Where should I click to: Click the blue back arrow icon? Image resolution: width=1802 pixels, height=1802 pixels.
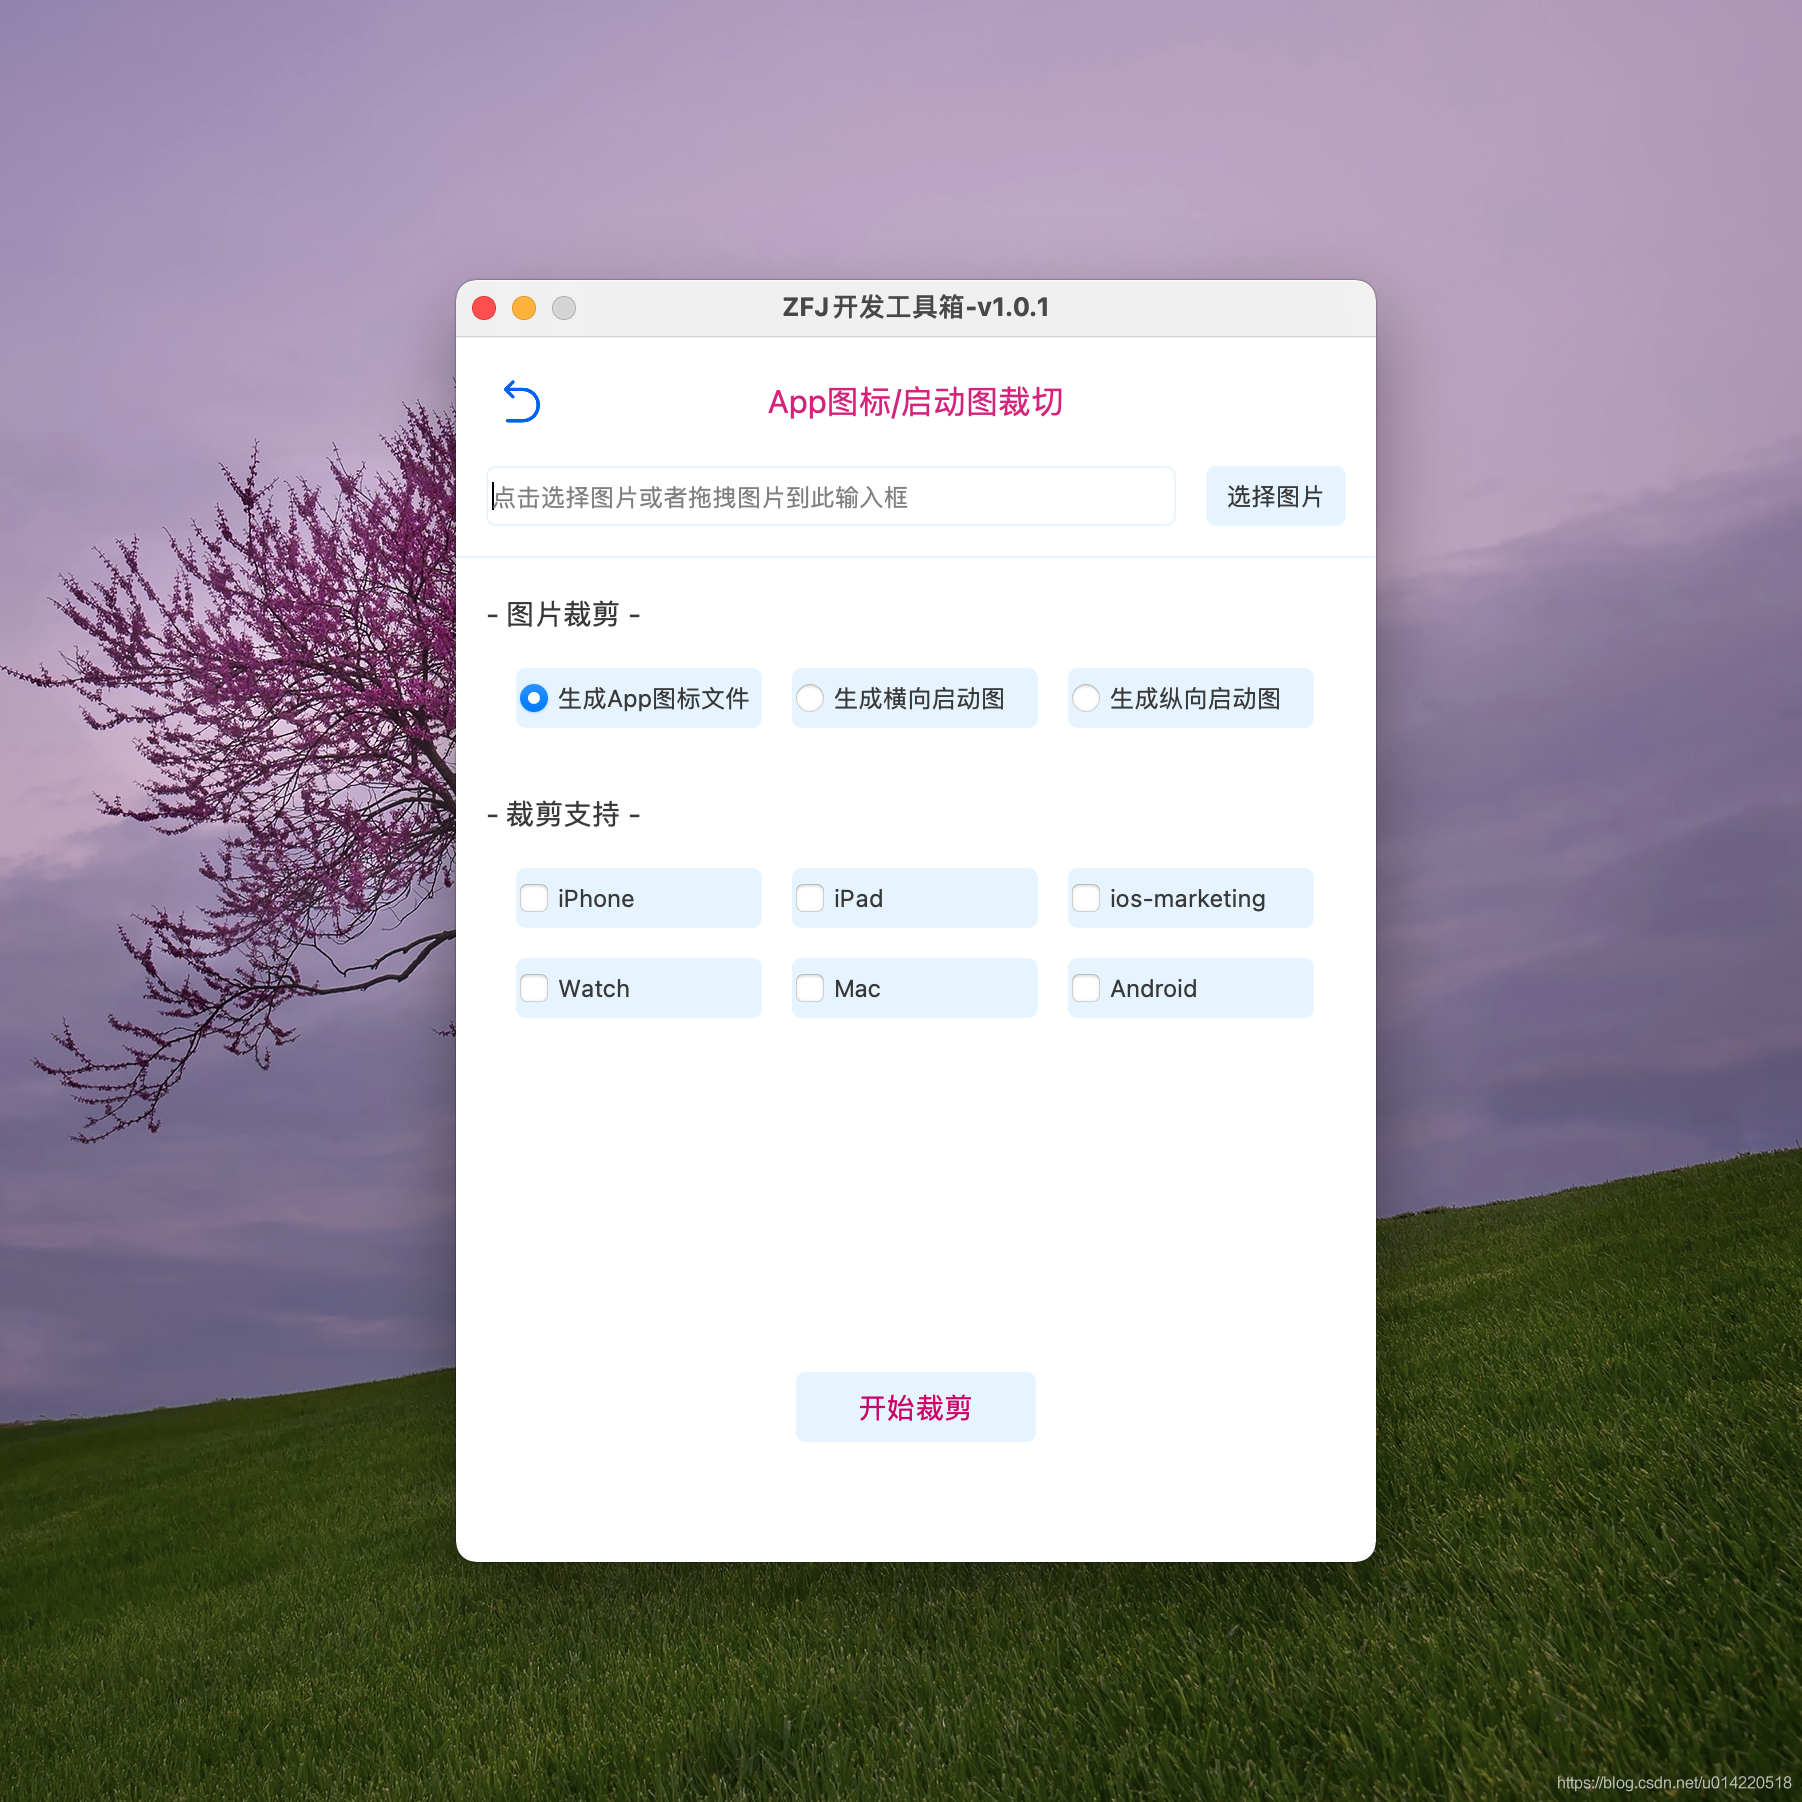(x=521, y=402)
